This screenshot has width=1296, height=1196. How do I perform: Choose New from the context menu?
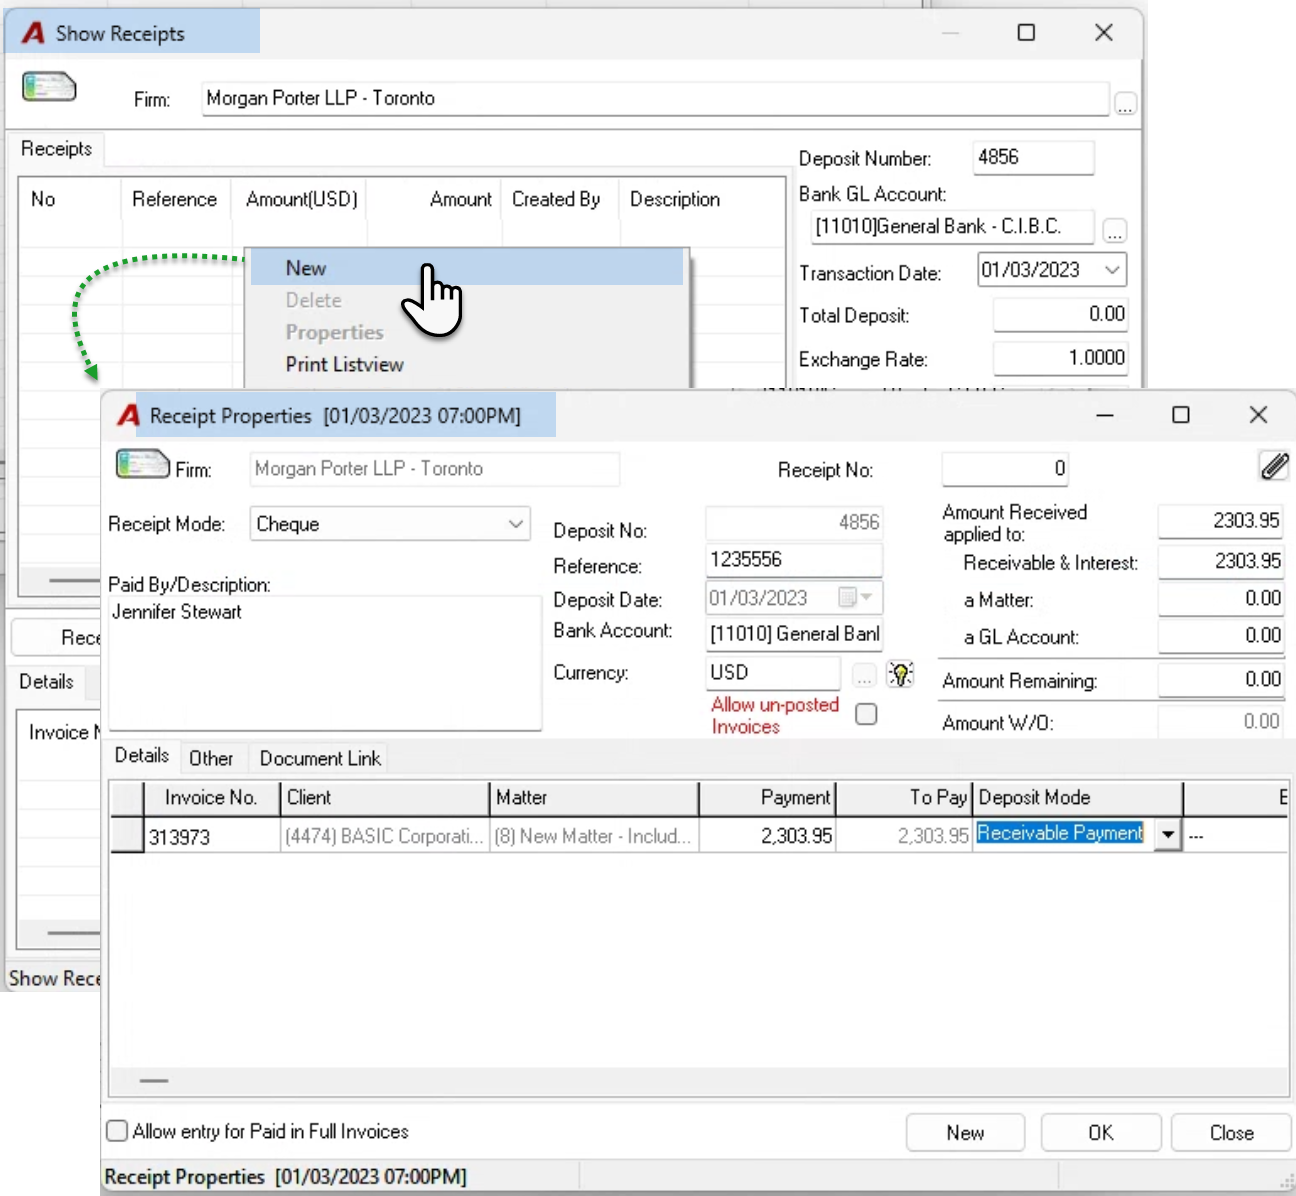click(x=467, y=268)
